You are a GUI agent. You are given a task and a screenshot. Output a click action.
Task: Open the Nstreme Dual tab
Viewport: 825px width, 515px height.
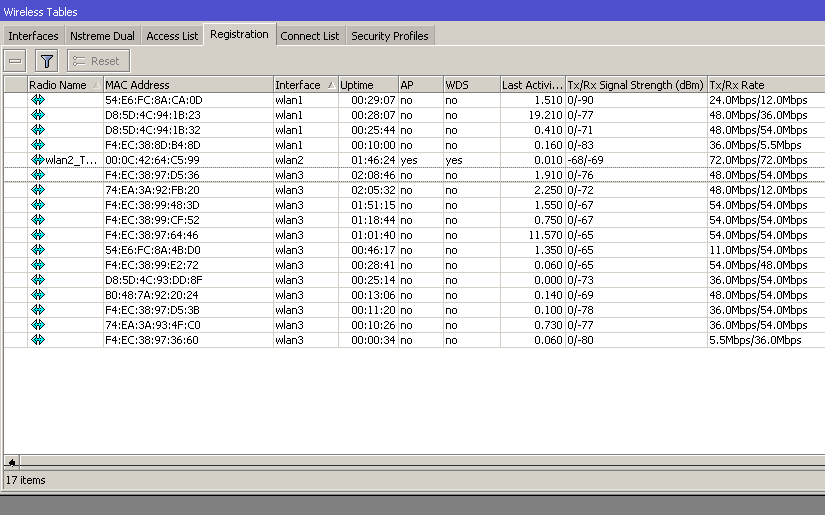[102, 36]
